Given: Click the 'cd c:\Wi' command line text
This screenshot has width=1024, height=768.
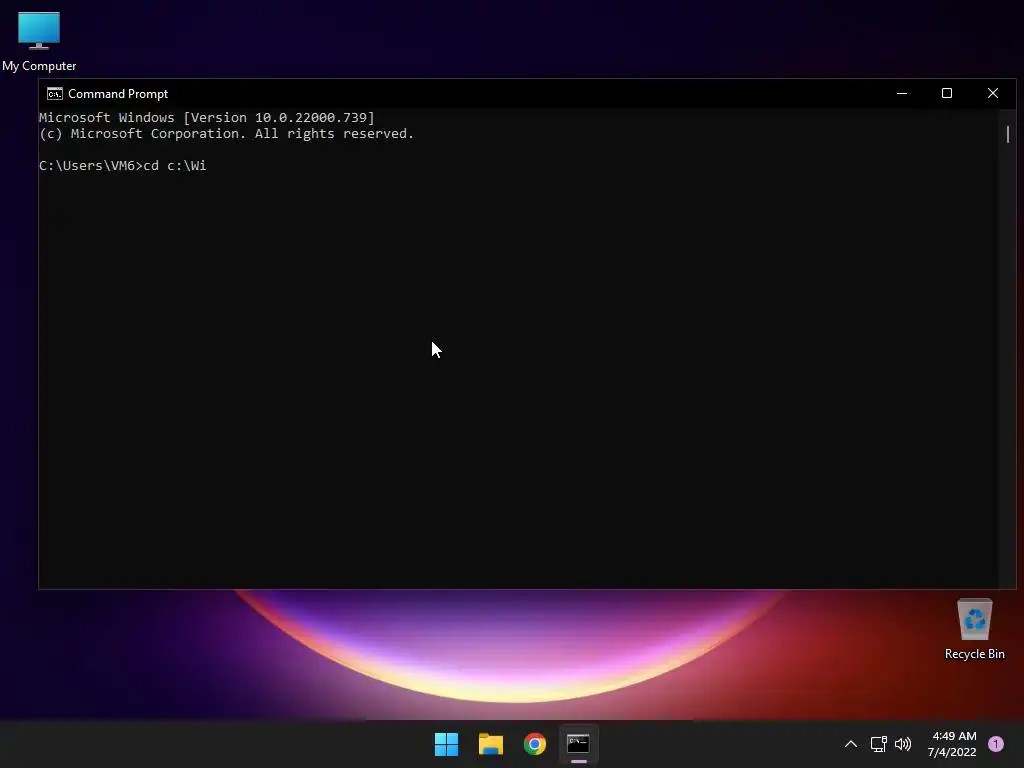Looking at the screenshot, I should (x=175, y=166).
